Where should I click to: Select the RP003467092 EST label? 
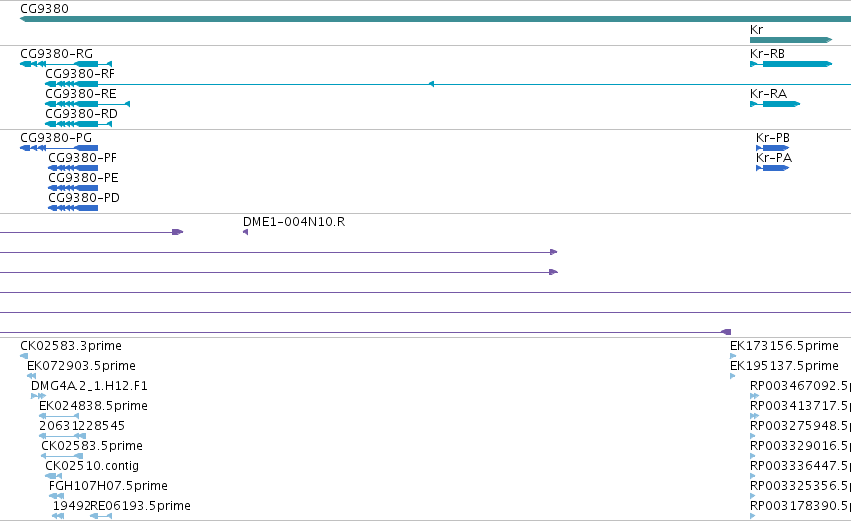(801, 386)
